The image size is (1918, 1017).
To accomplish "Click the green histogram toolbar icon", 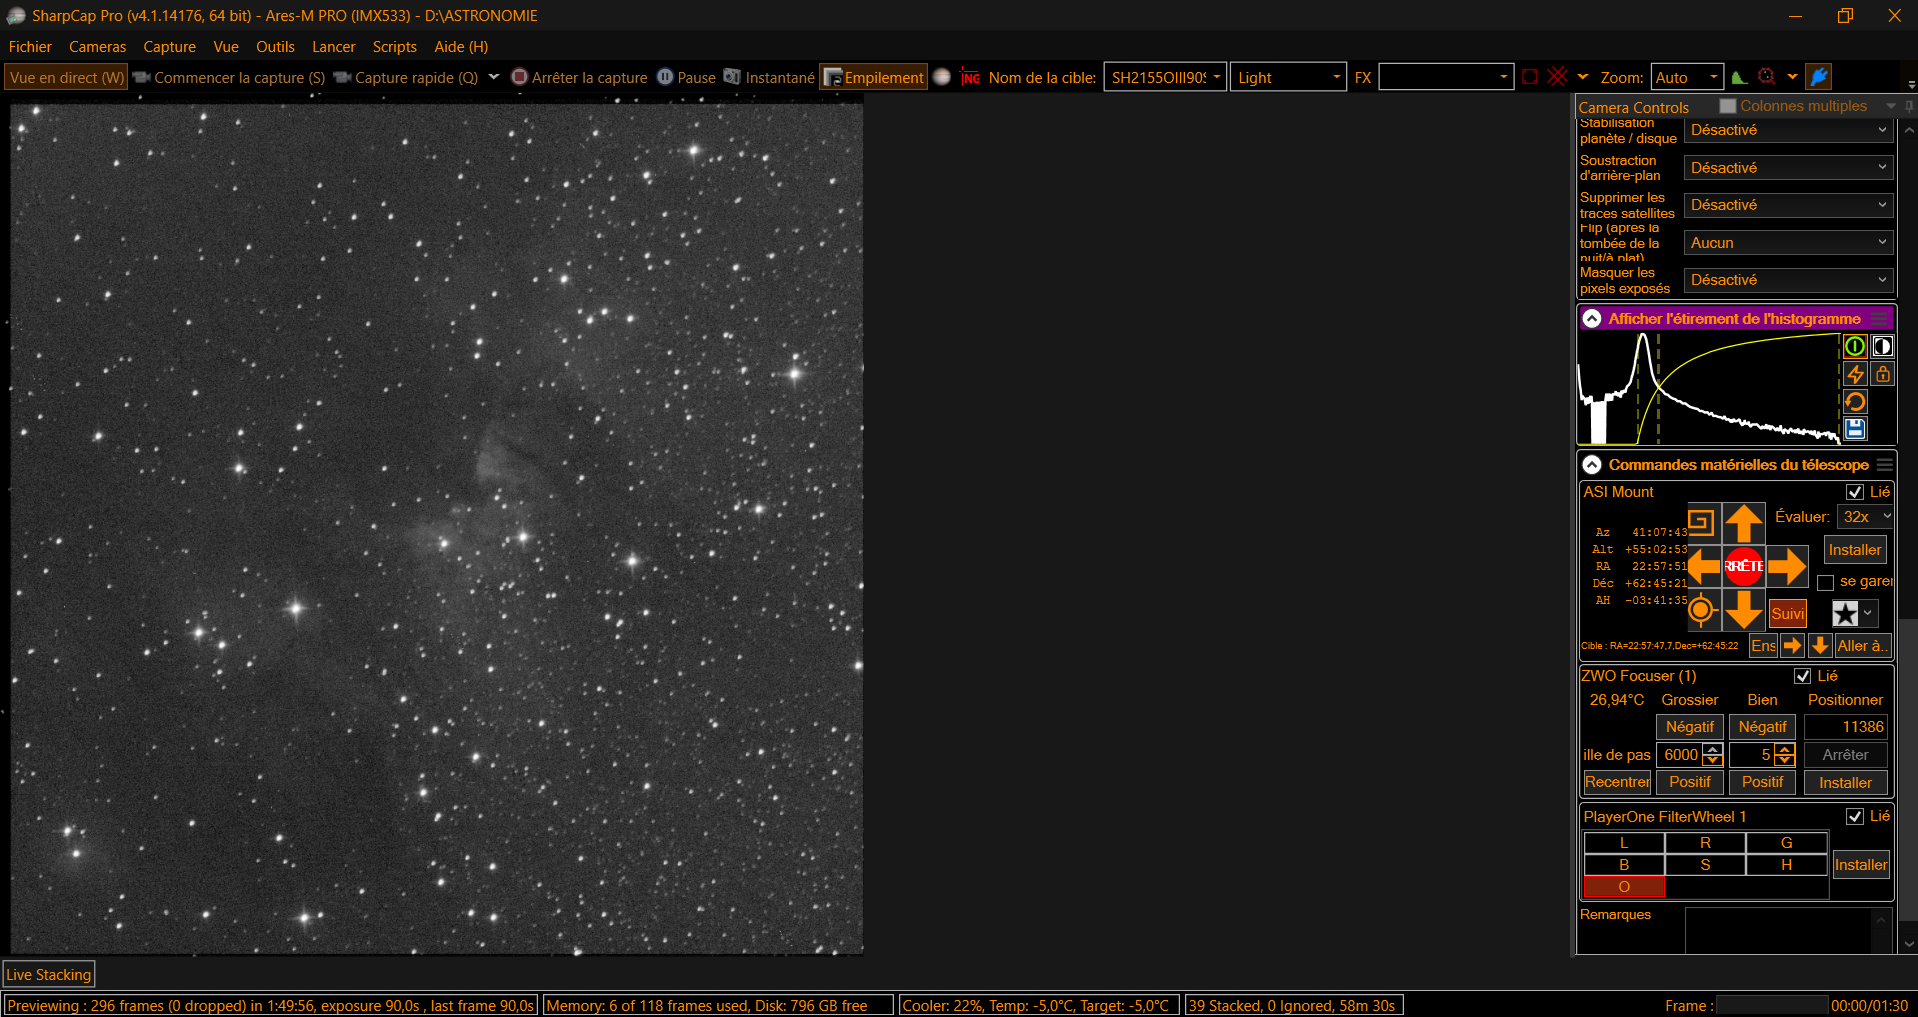I will pos(1740,77).
